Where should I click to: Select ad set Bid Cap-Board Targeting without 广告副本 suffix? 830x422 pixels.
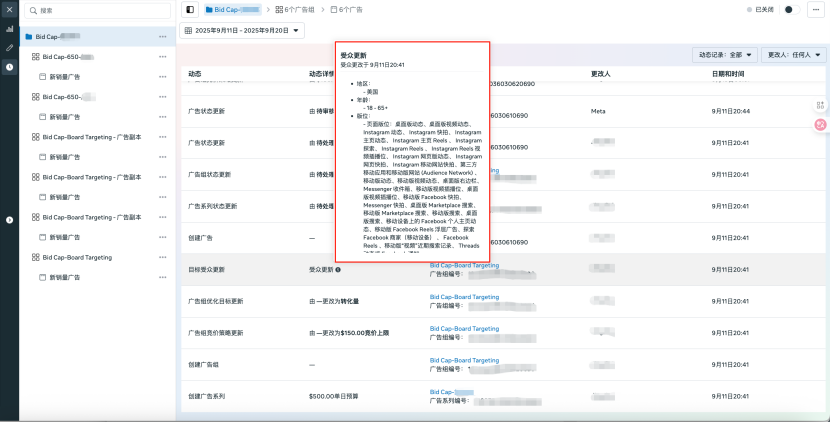coord(77,257)
